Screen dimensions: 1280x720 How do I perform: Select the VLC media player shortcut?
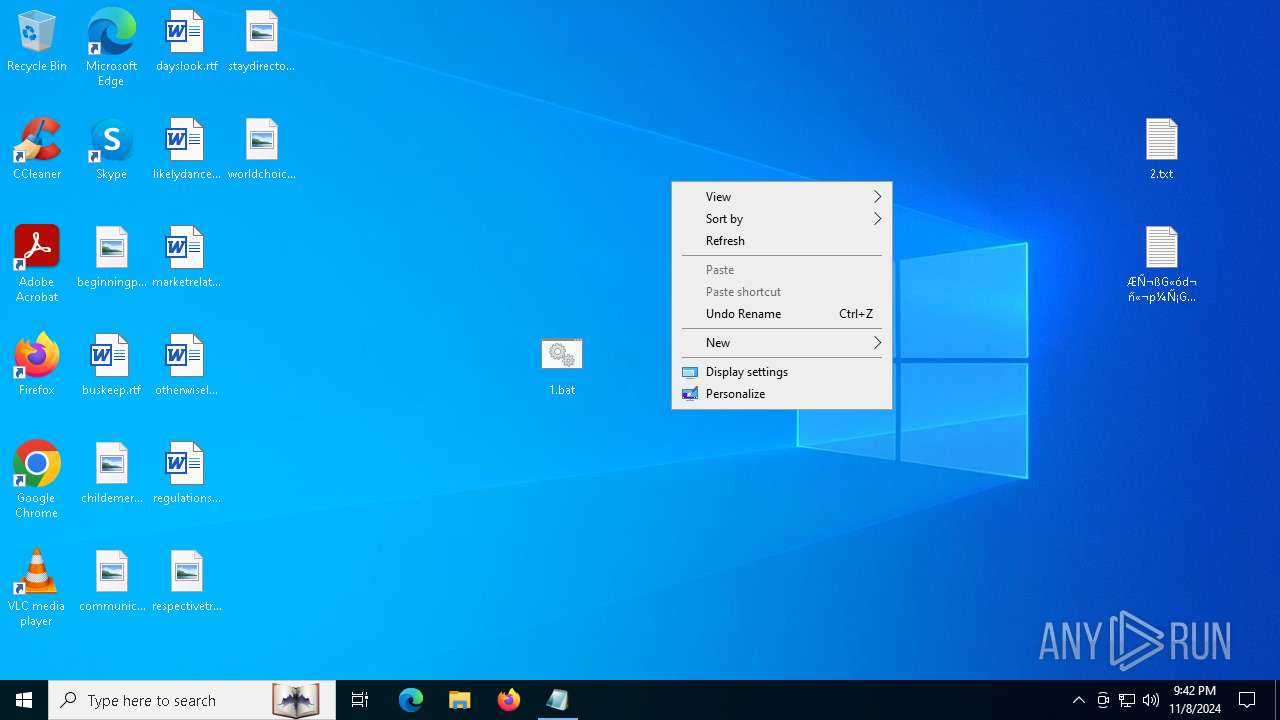click(37, 588)
